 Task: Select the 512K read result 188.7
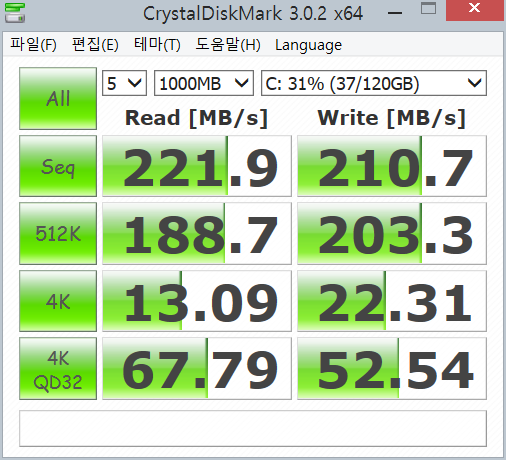(197, 233)
